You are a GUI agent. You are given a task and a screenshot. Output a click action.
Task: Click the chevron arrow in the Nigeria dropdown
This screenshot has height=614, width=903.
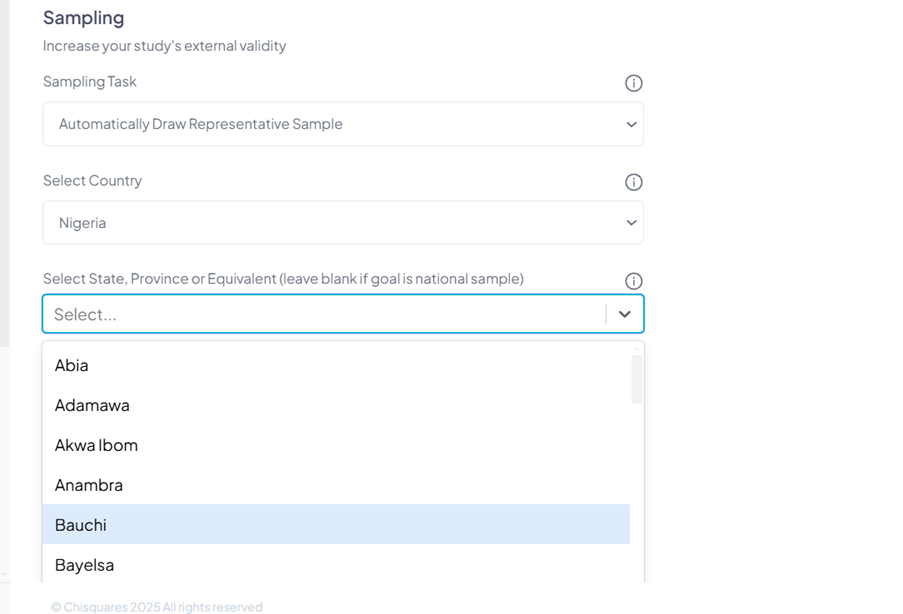(x=631, y=223)
